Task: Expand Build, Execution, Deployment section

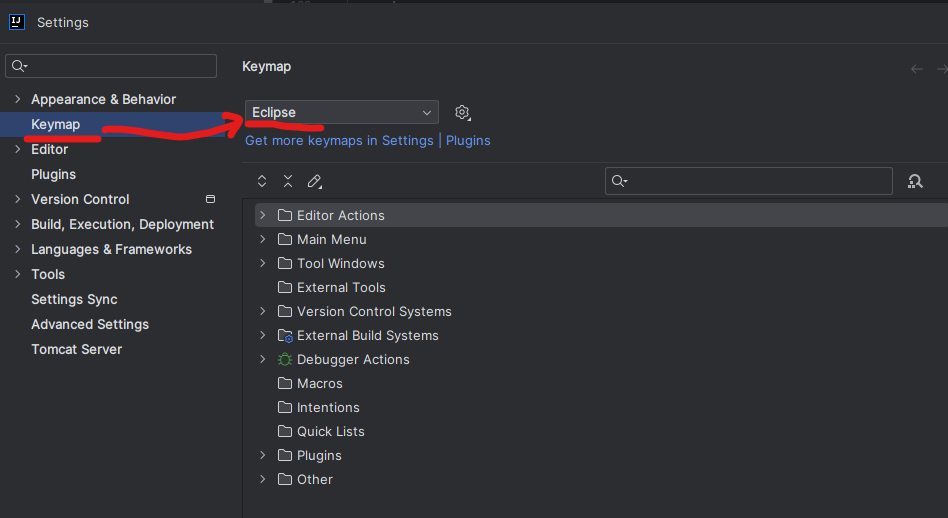Action: tap(18, 224)
